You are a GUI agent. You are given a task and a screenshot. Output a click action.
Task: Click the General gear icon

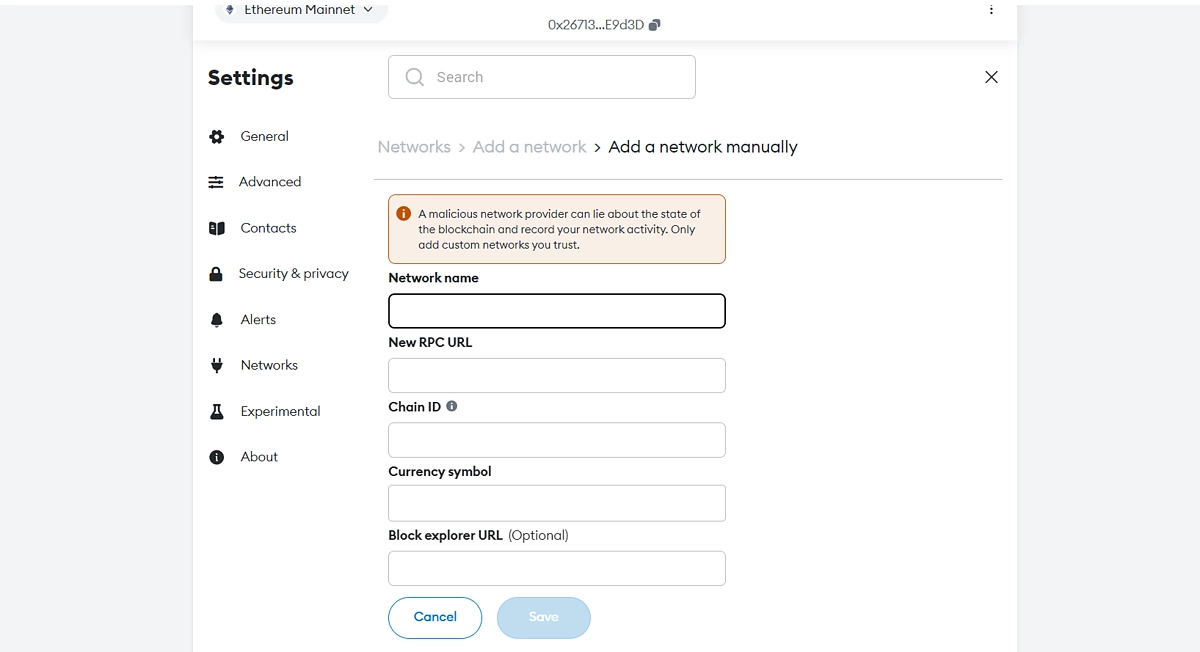point(216,137)
